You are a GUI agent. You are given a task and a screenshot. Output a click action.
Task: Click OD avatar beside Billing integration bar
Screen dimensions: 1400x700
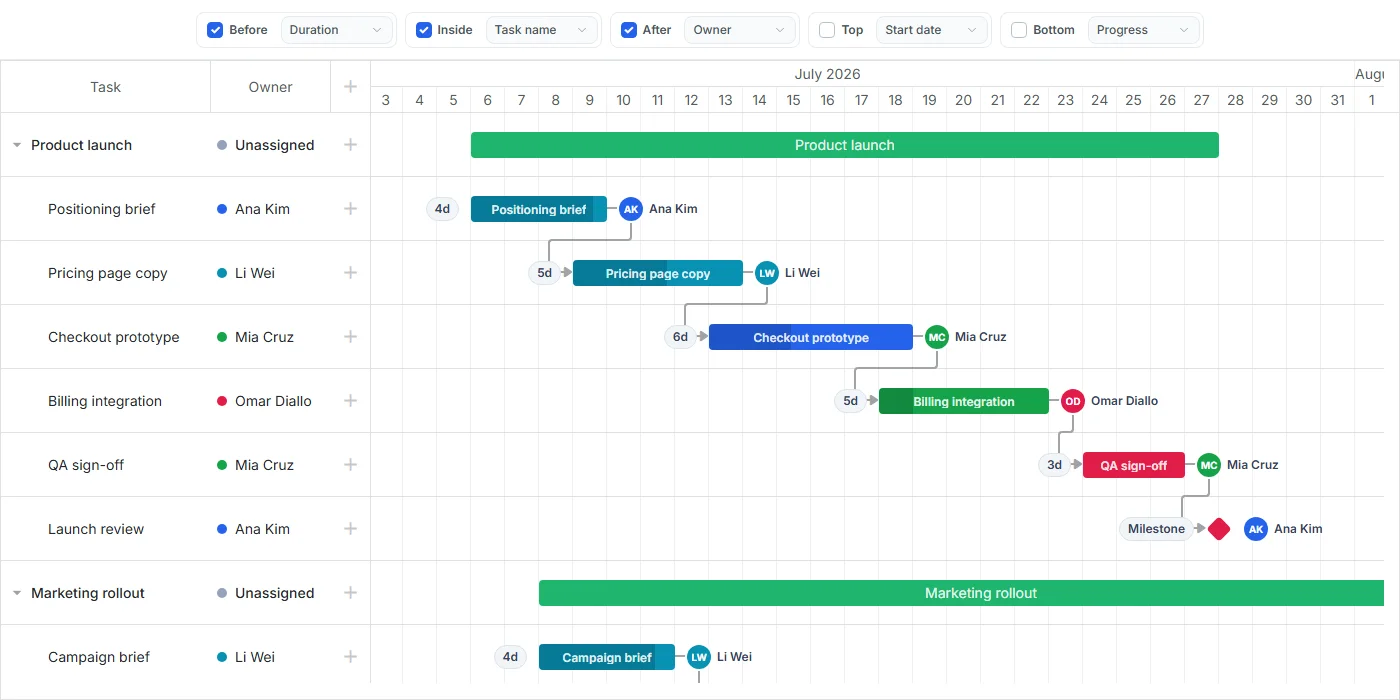1073,401
